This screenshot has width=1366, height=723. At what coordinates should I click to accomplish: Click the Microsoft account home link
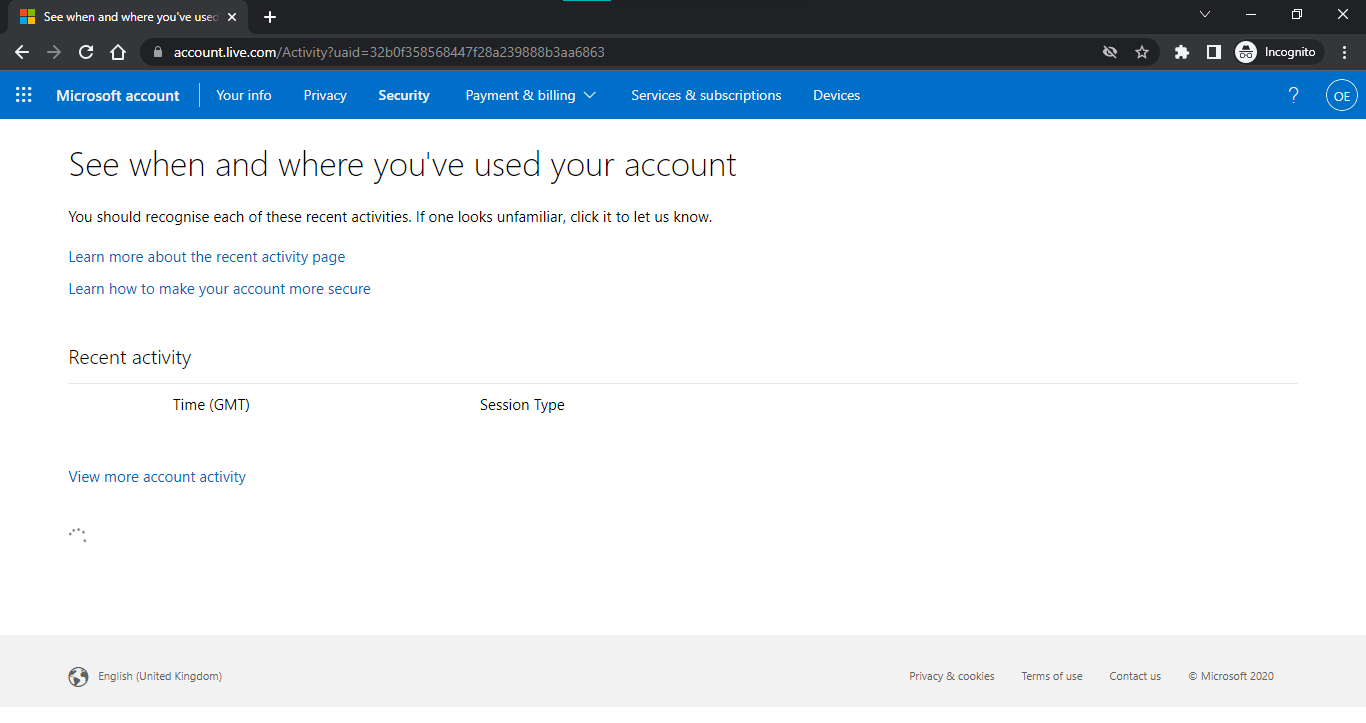tap(118, 95)
